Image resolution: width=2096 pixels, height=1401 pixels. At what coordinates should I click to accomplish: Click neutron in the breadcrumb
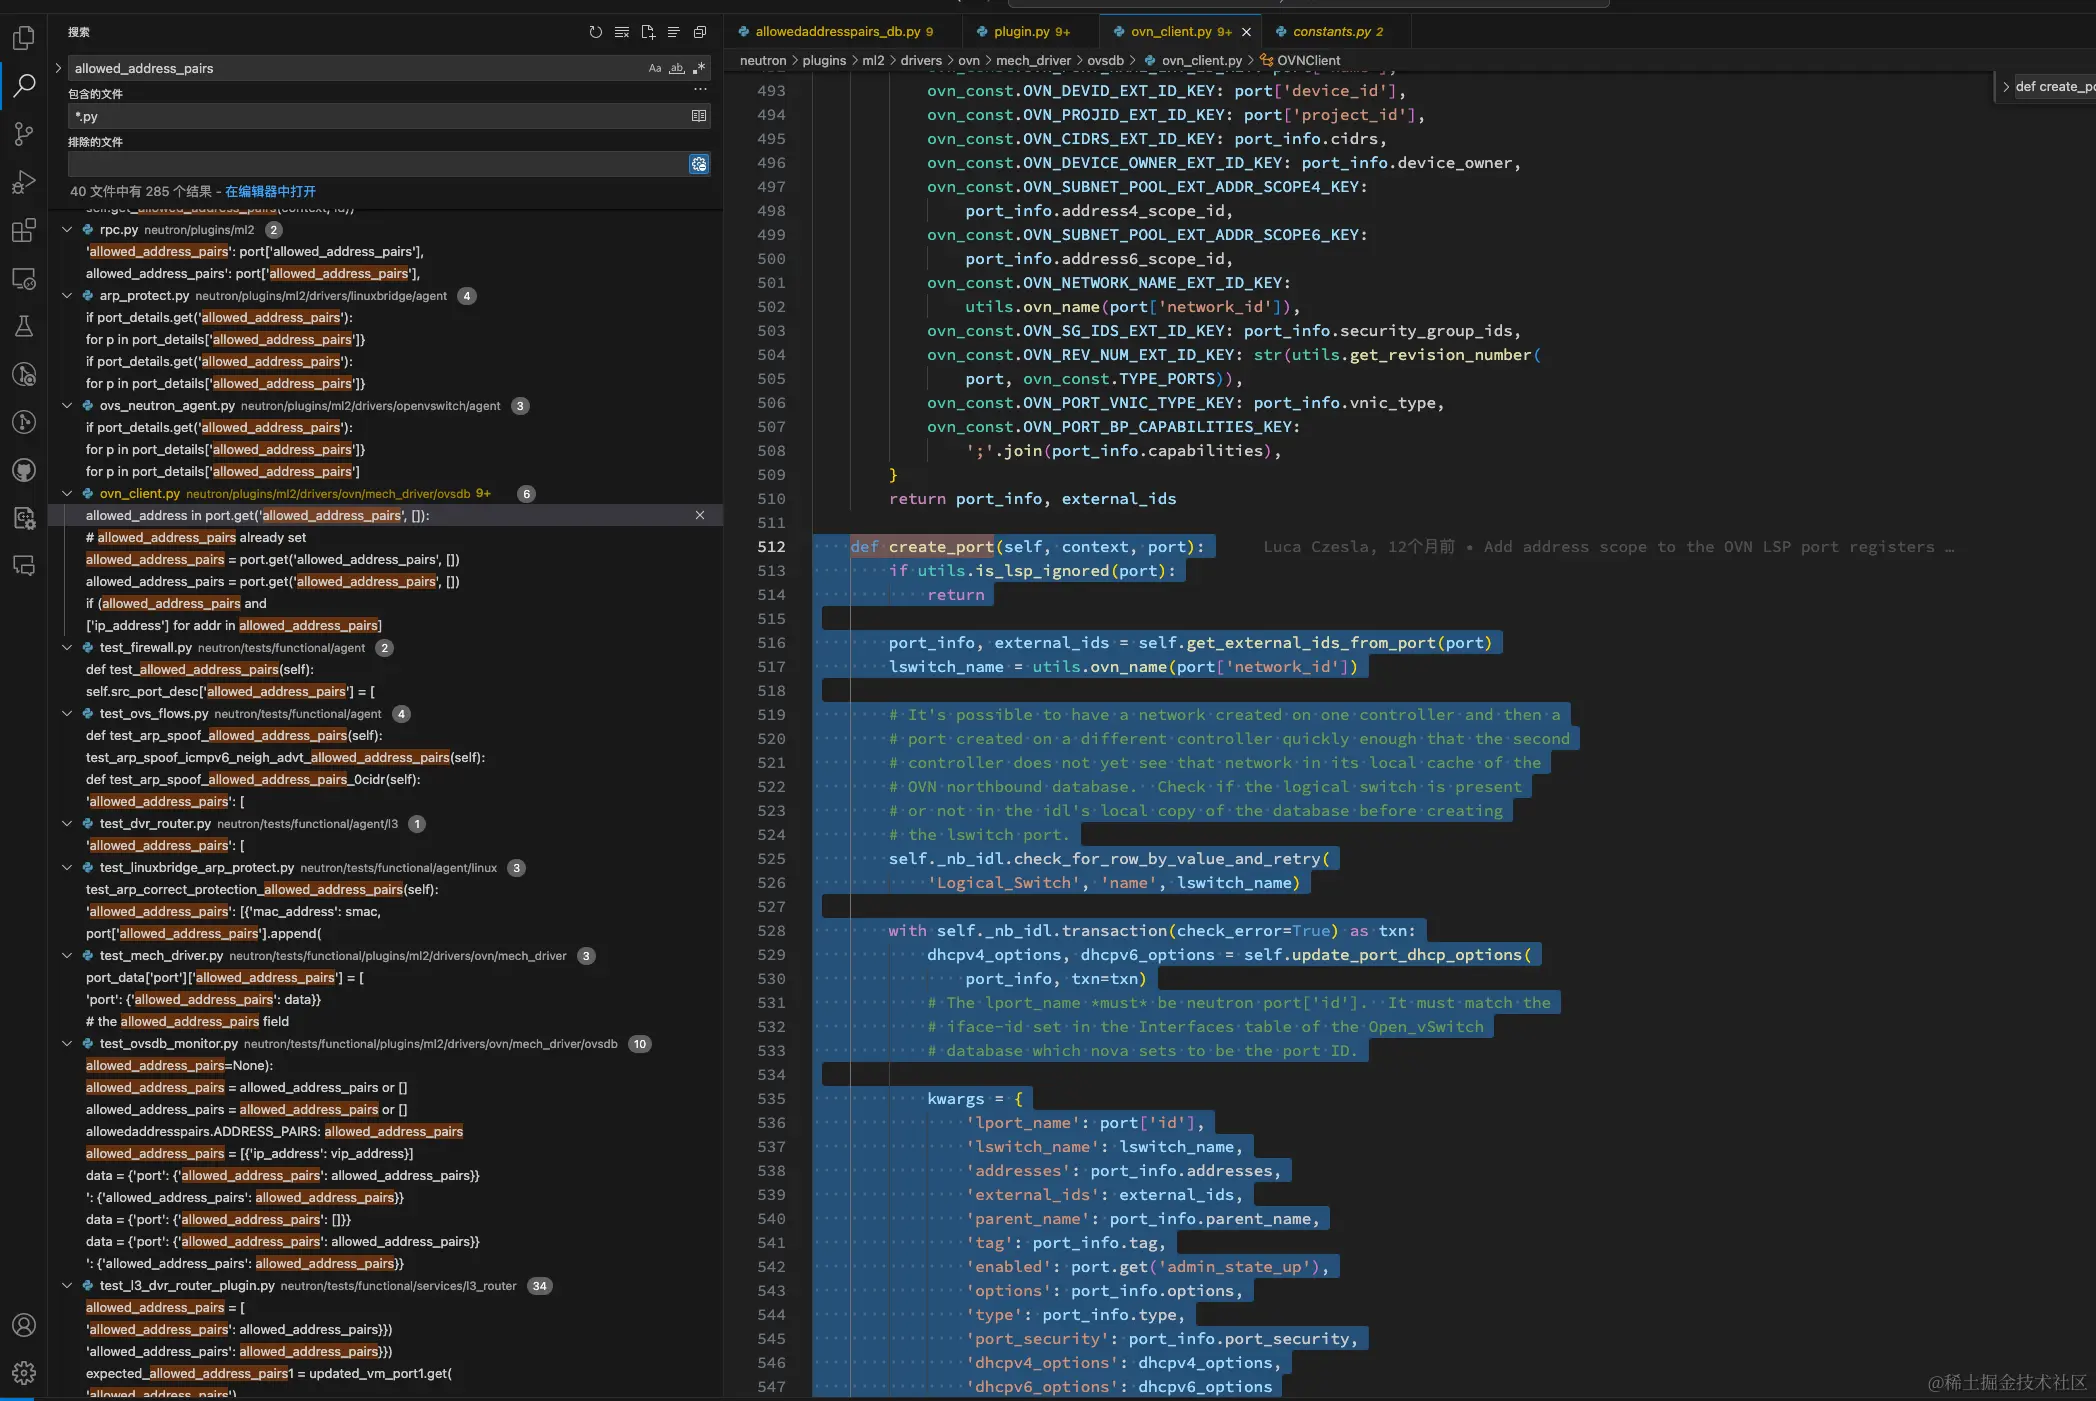(763, 61)
